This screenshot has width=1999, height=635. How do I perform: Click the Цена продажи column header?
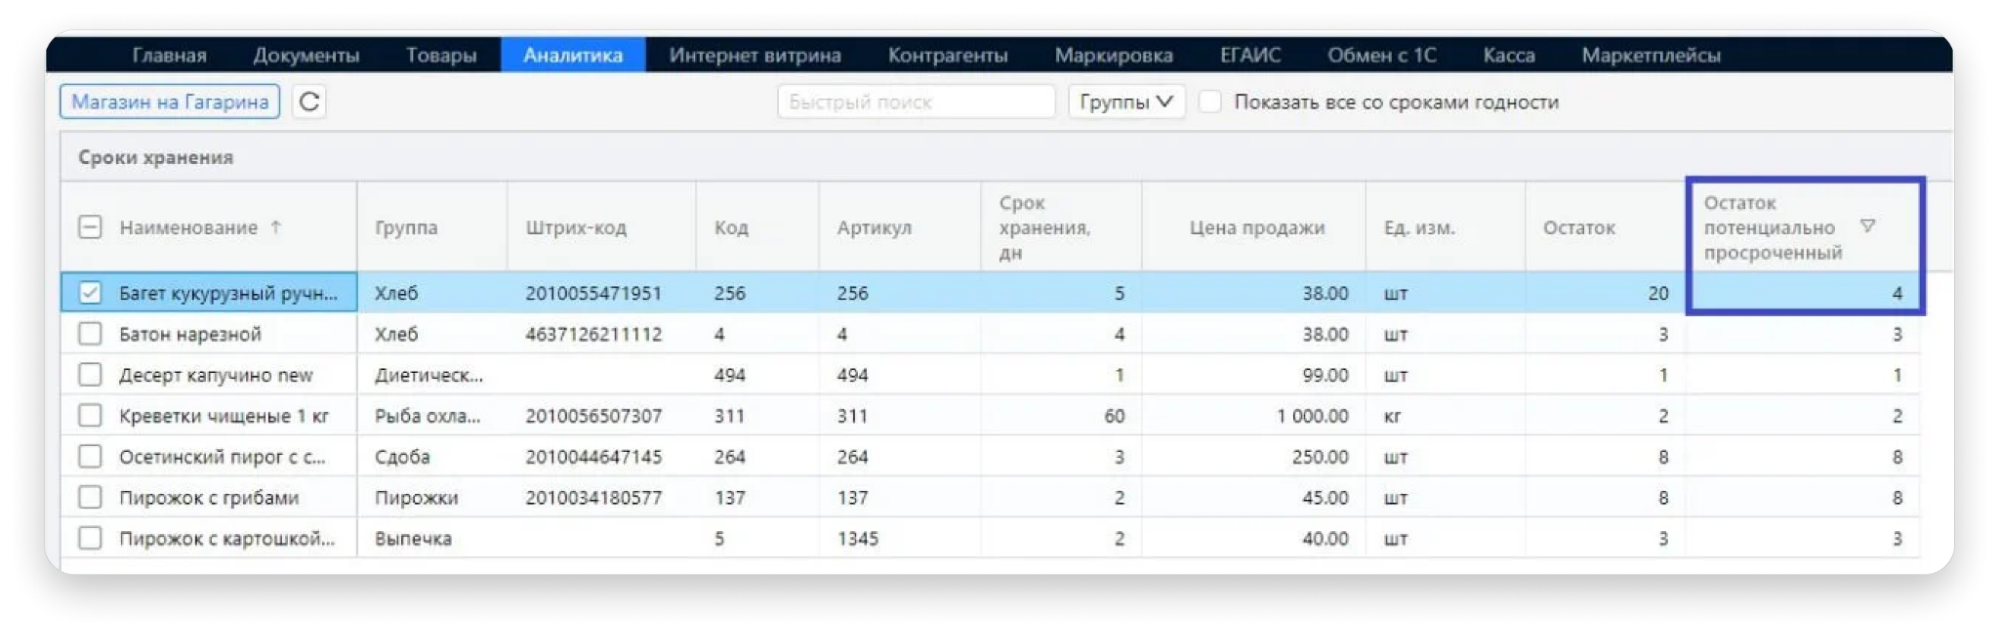click(x=1256, y=227)
